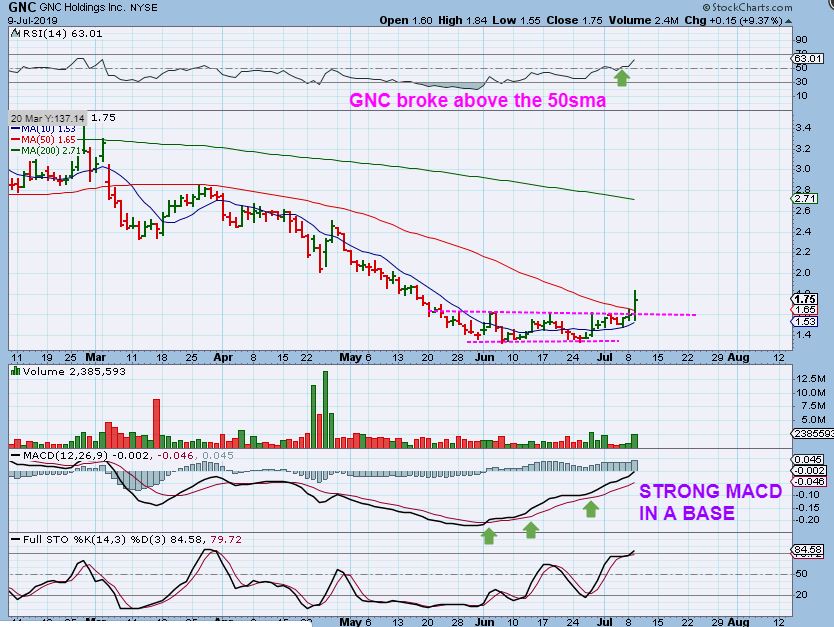Click the 3.4 price level on the right axis

pos(802,128)
